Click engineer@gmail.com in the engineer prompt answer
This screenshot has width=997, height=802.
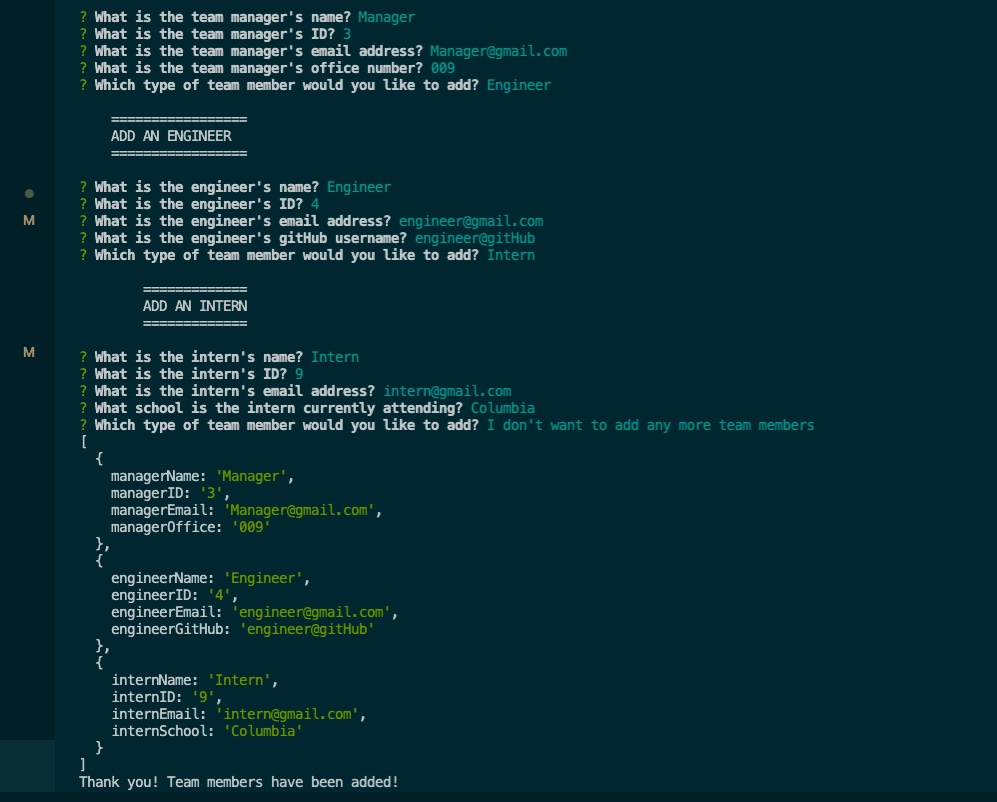472,221
